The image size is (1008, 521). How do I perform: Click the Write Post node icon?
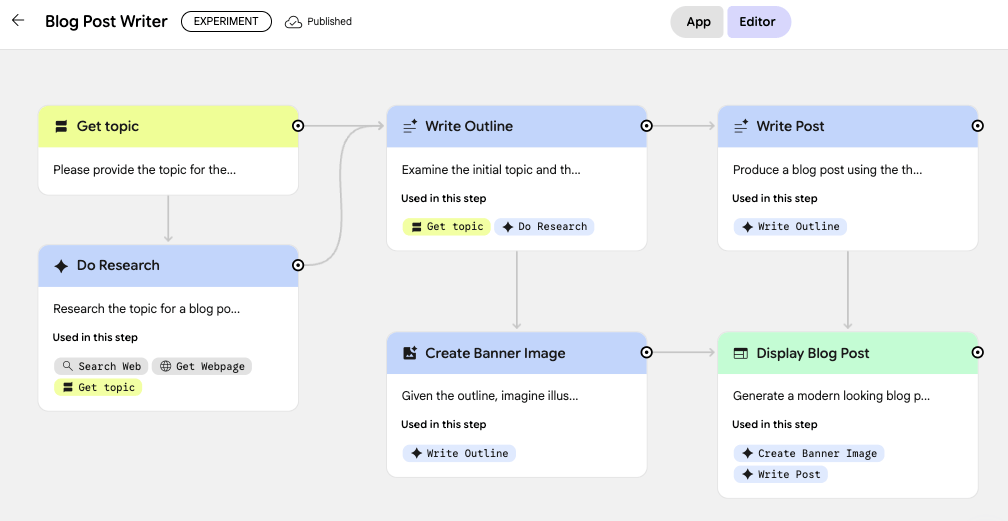(741, 127)
